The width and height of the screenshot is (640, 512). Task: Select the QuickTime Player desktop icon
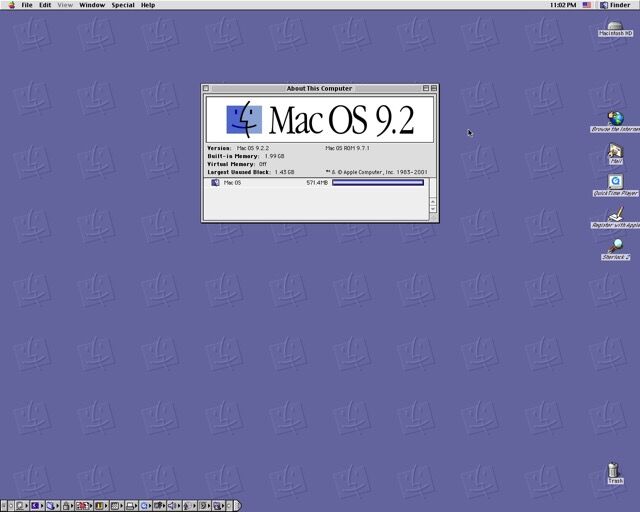click(616, 186)
